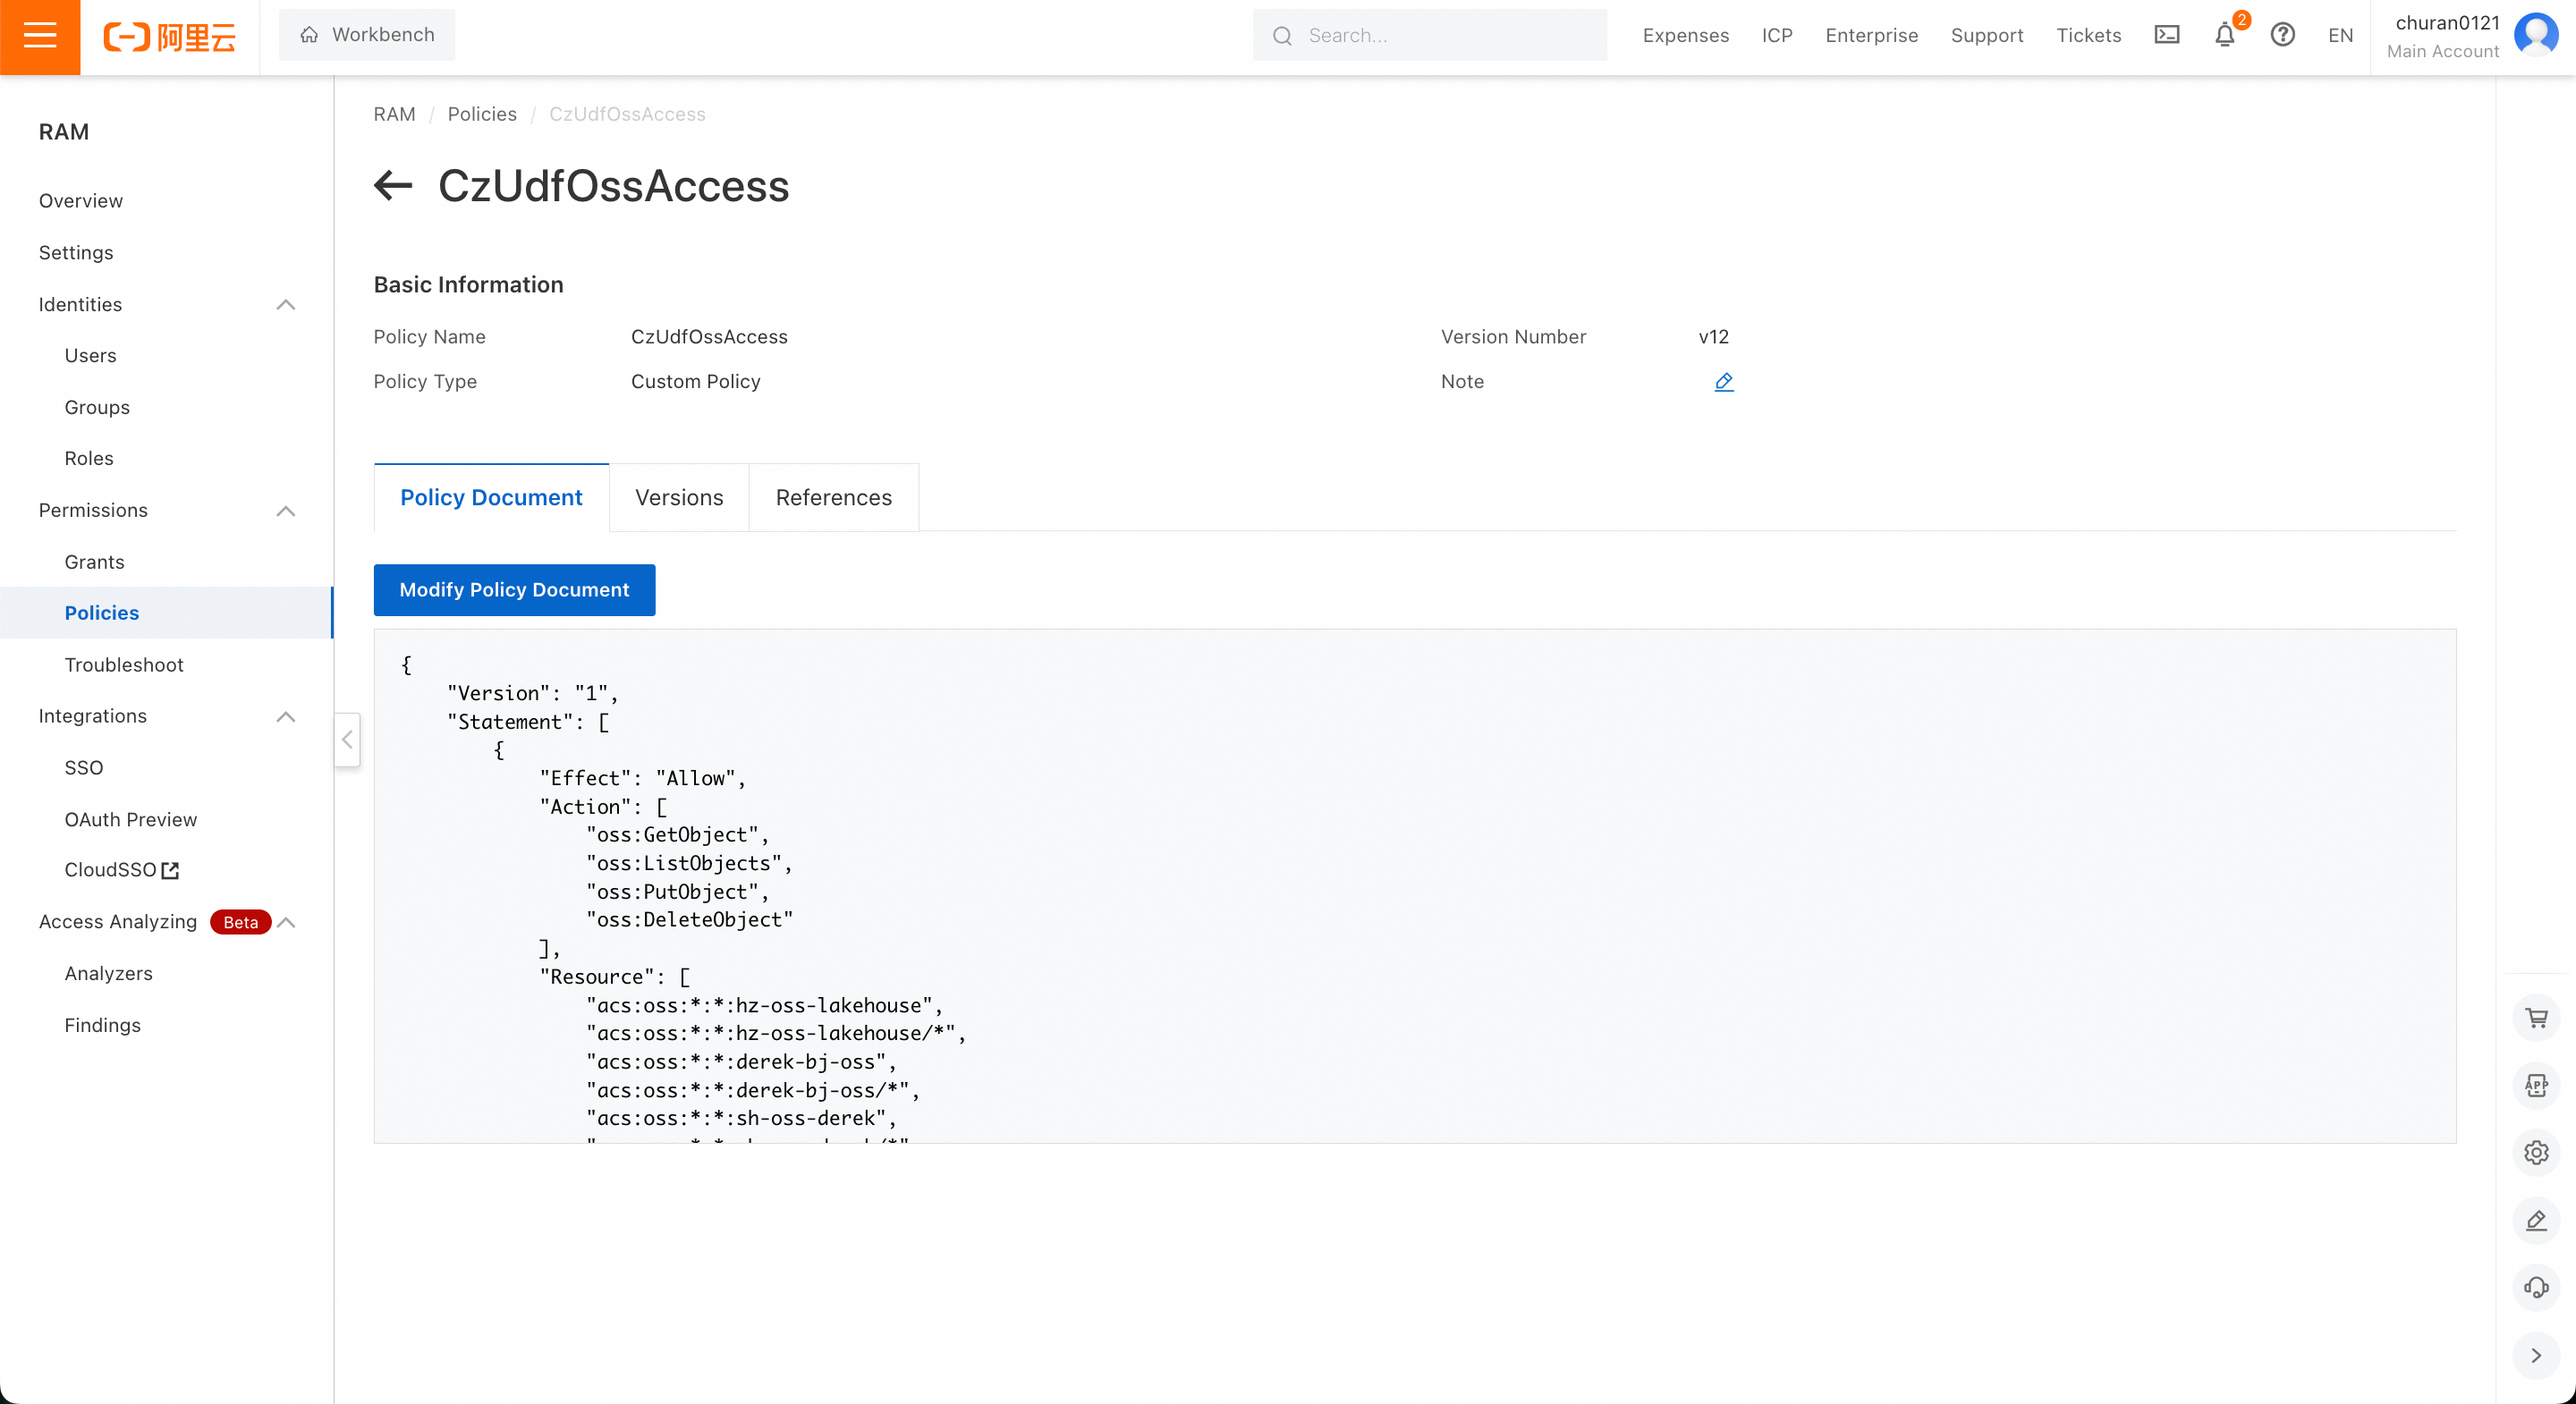Open the shopping cart icon

pos(2536,1018)
